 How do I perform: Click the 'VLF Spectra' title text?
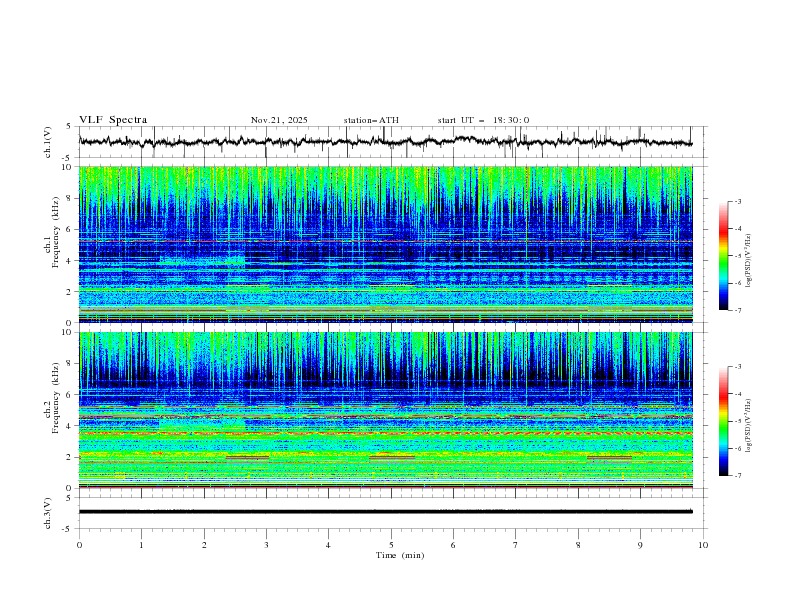click(113, 120)
